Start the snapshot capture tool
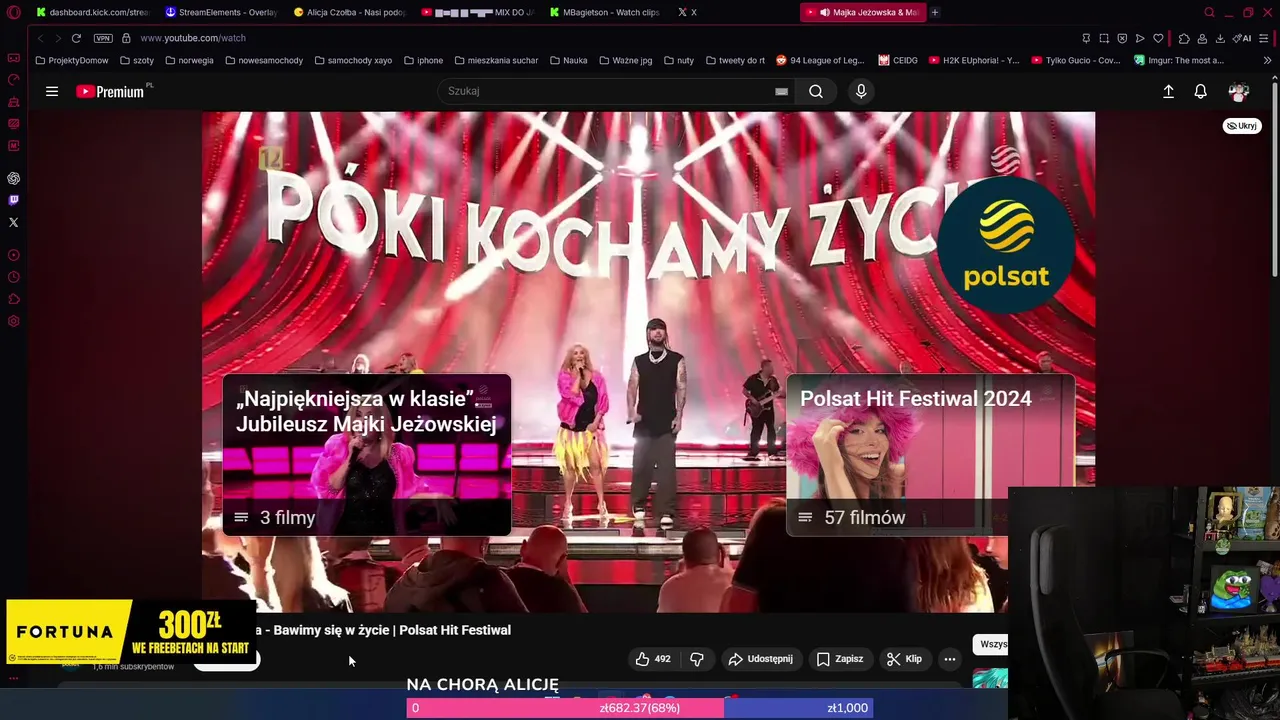1280x720 pixels. point(1104,38)
